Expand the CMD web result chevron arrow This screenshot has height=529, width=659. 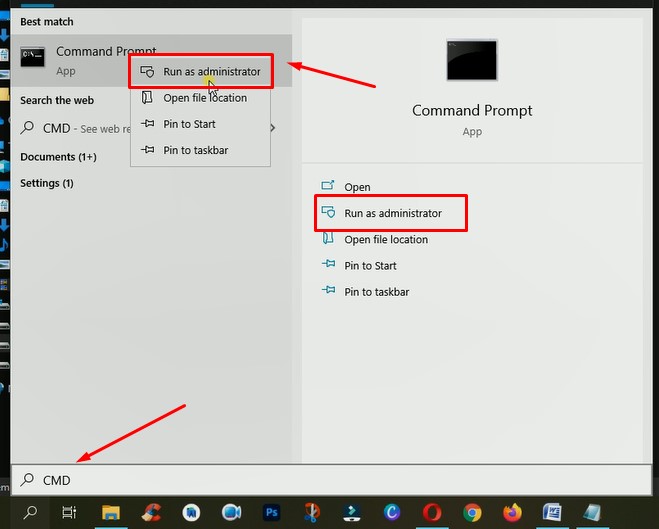pyautogui.click(x=273, y=128)
